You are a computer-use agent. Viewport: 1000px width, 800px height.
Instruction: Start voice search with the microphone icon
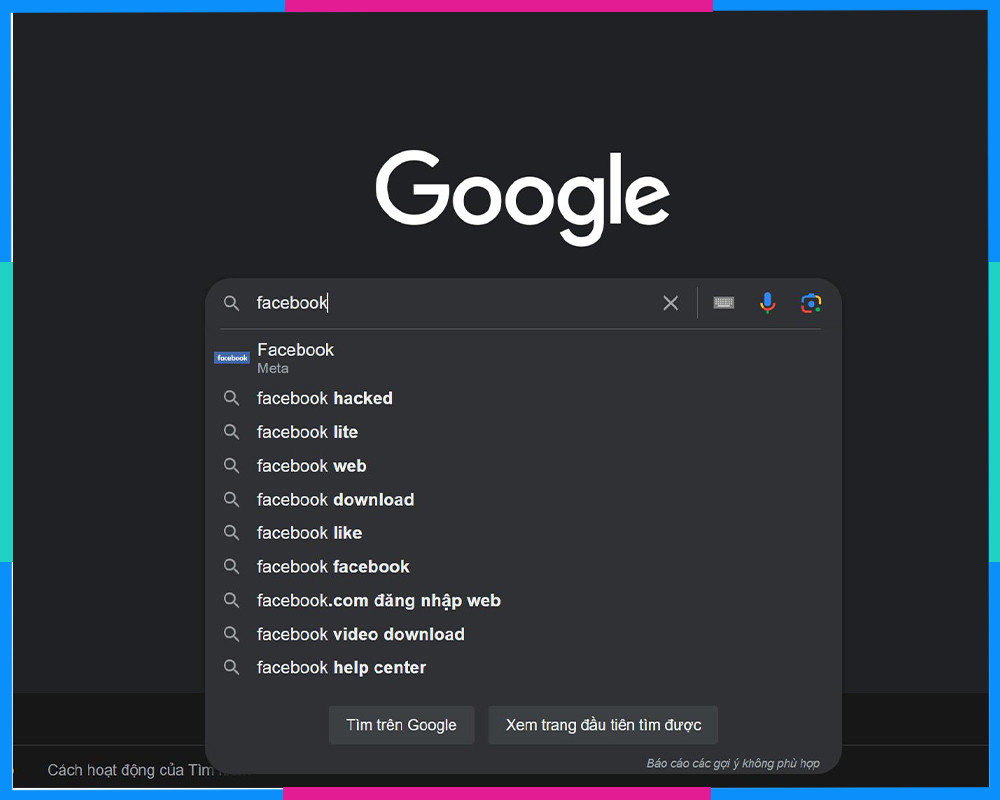767,303
